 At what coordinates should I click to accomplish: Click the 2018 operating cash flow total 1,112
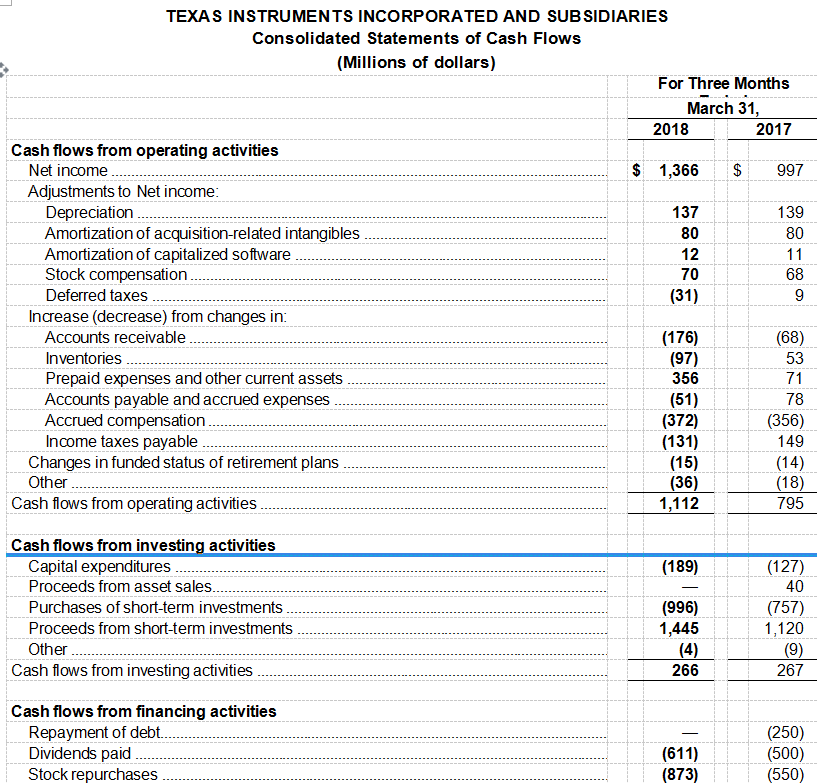coord(678,503)
